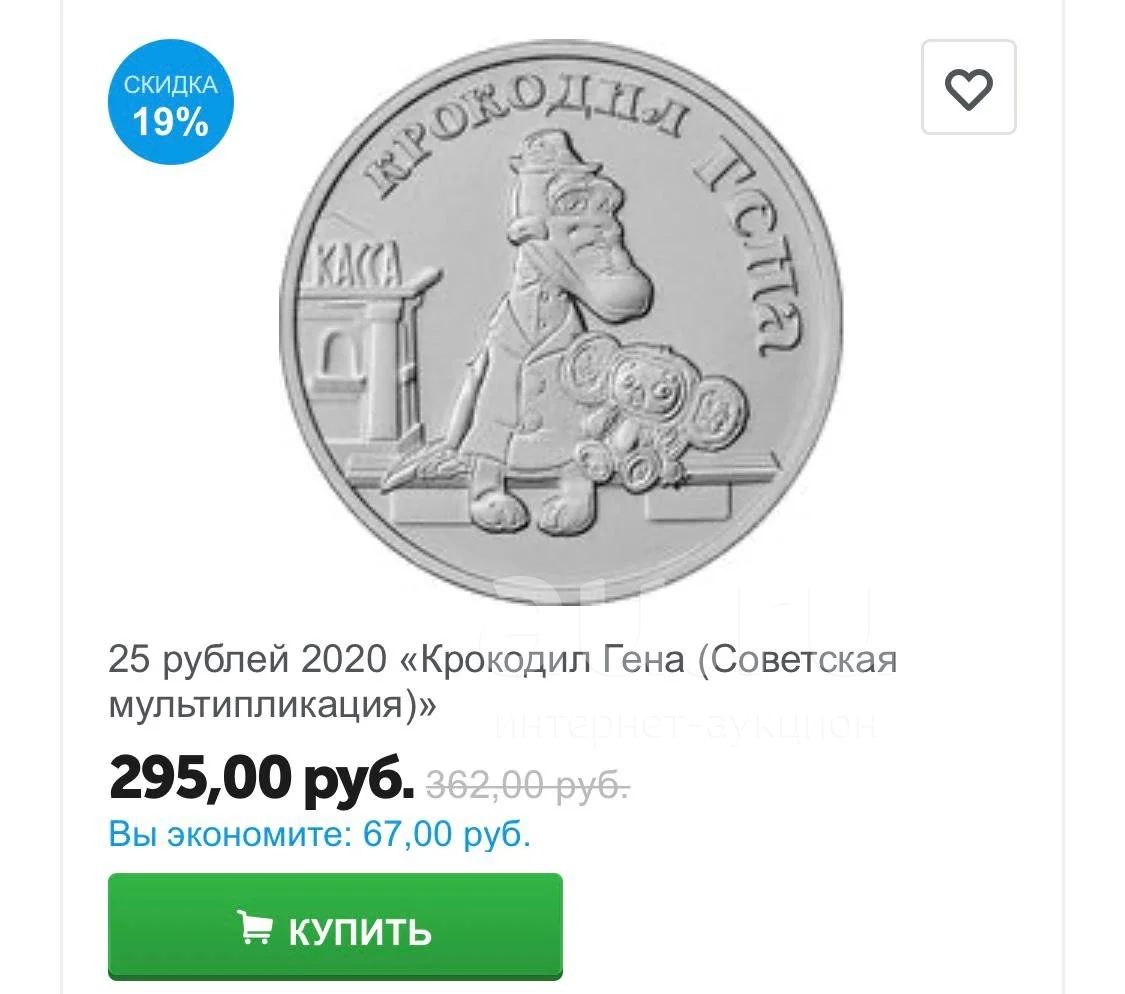1125x994 pixels.
Task: Click the мультипликация)» second line of the title
Action: 272,704
